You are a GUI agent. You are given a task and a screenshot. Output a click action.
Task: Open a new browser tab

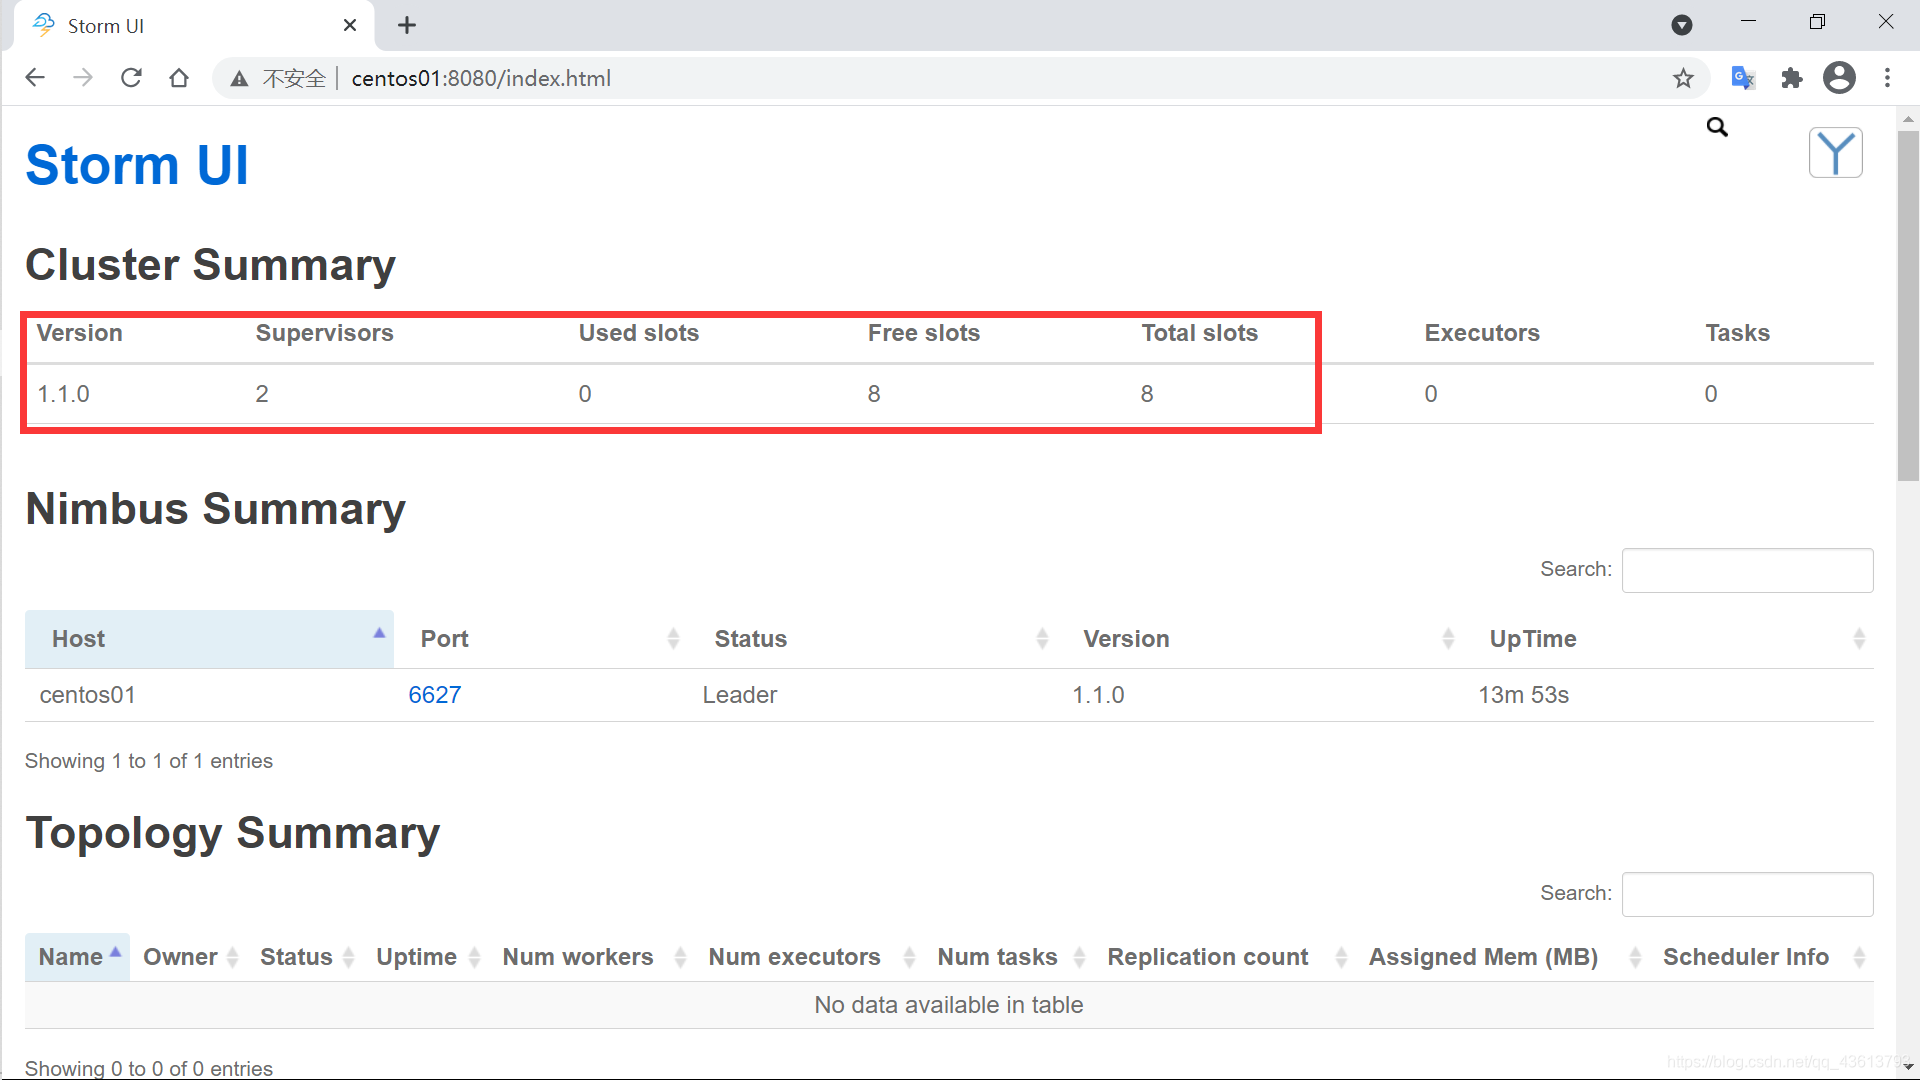[407, 26]
